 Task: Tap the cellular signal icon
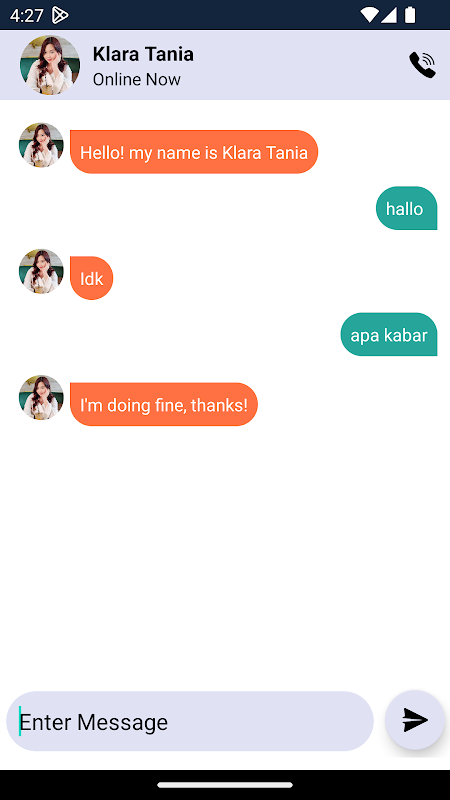pos(389,15)
